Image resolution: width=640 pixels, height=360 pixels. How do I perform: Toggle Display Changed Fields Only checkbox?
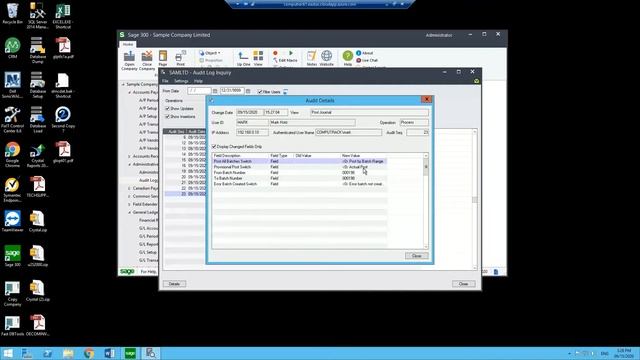tap(214, 147)
